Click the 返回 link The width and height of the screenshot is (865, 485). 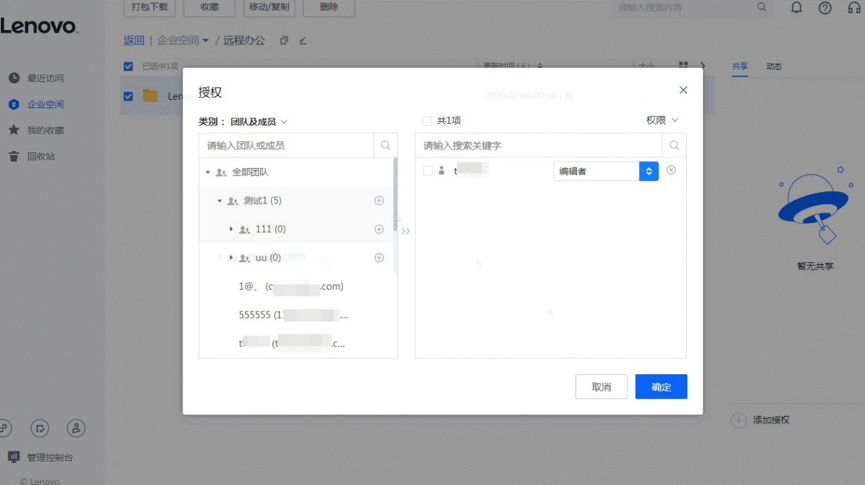[x=134, y=40]
